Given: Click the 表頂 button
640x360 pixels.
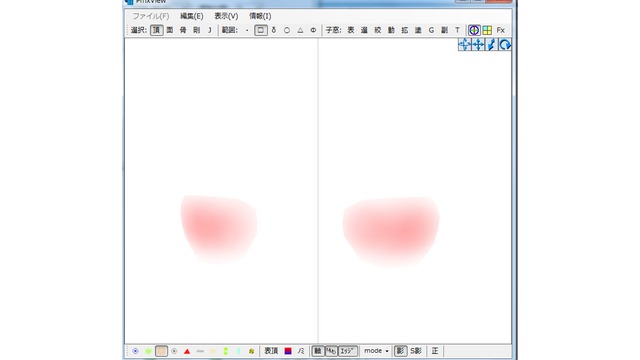Looking at the screenshot, I should (x=271, y=351).
